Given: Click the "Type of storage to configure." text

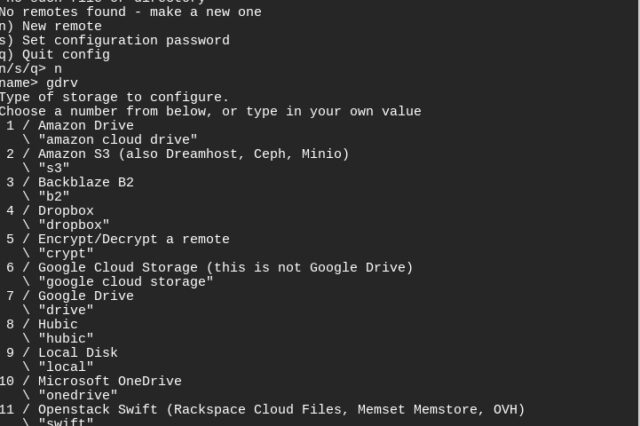Looking at the screenshot, I should click(114, 97).
